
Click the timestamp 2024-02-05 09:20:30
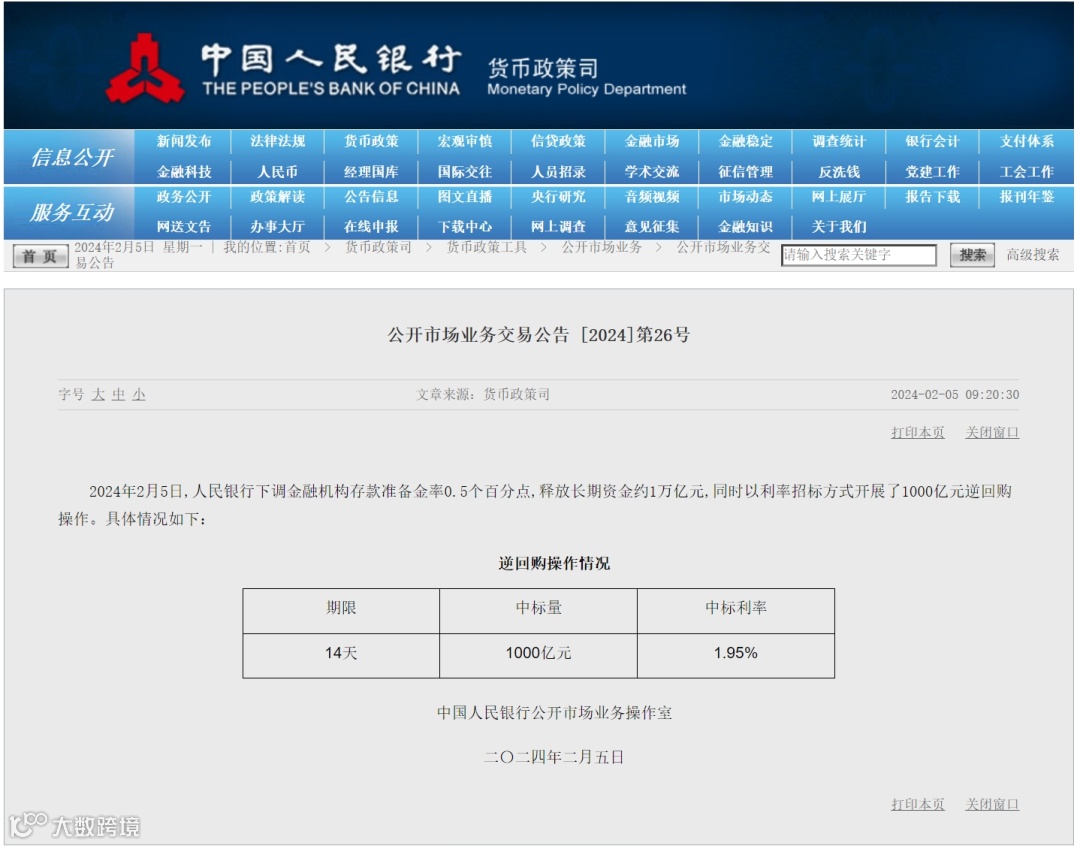point(955,395)
